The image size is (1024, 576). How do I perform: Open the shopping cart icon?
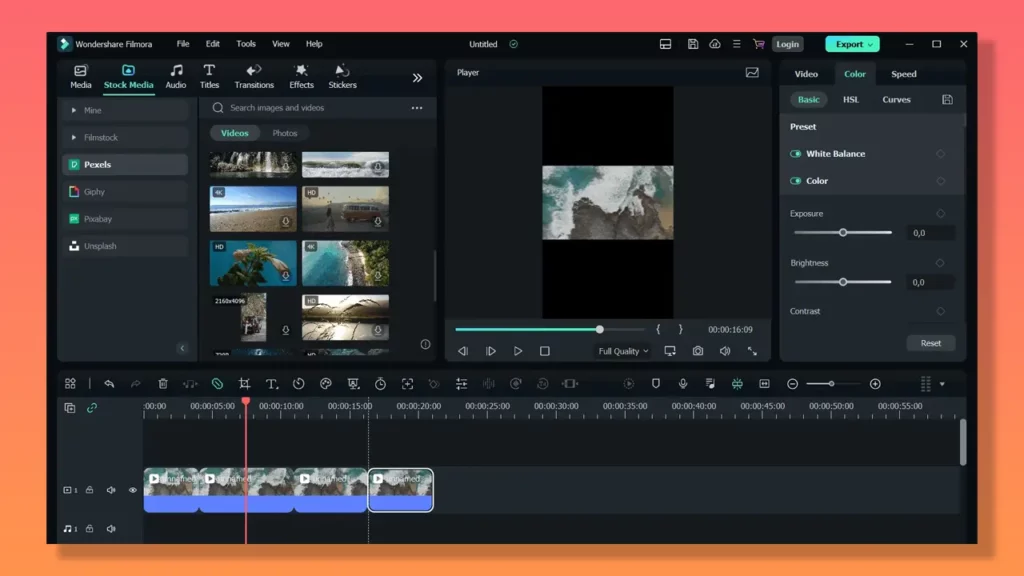tap(758, 44)
